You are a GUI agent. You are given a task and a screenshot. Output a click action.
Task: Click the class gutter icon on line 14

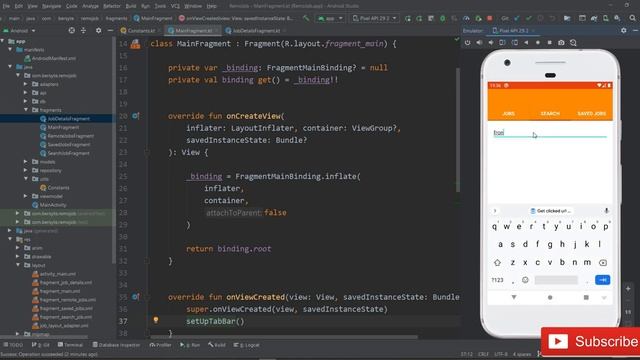coord(136,44)
